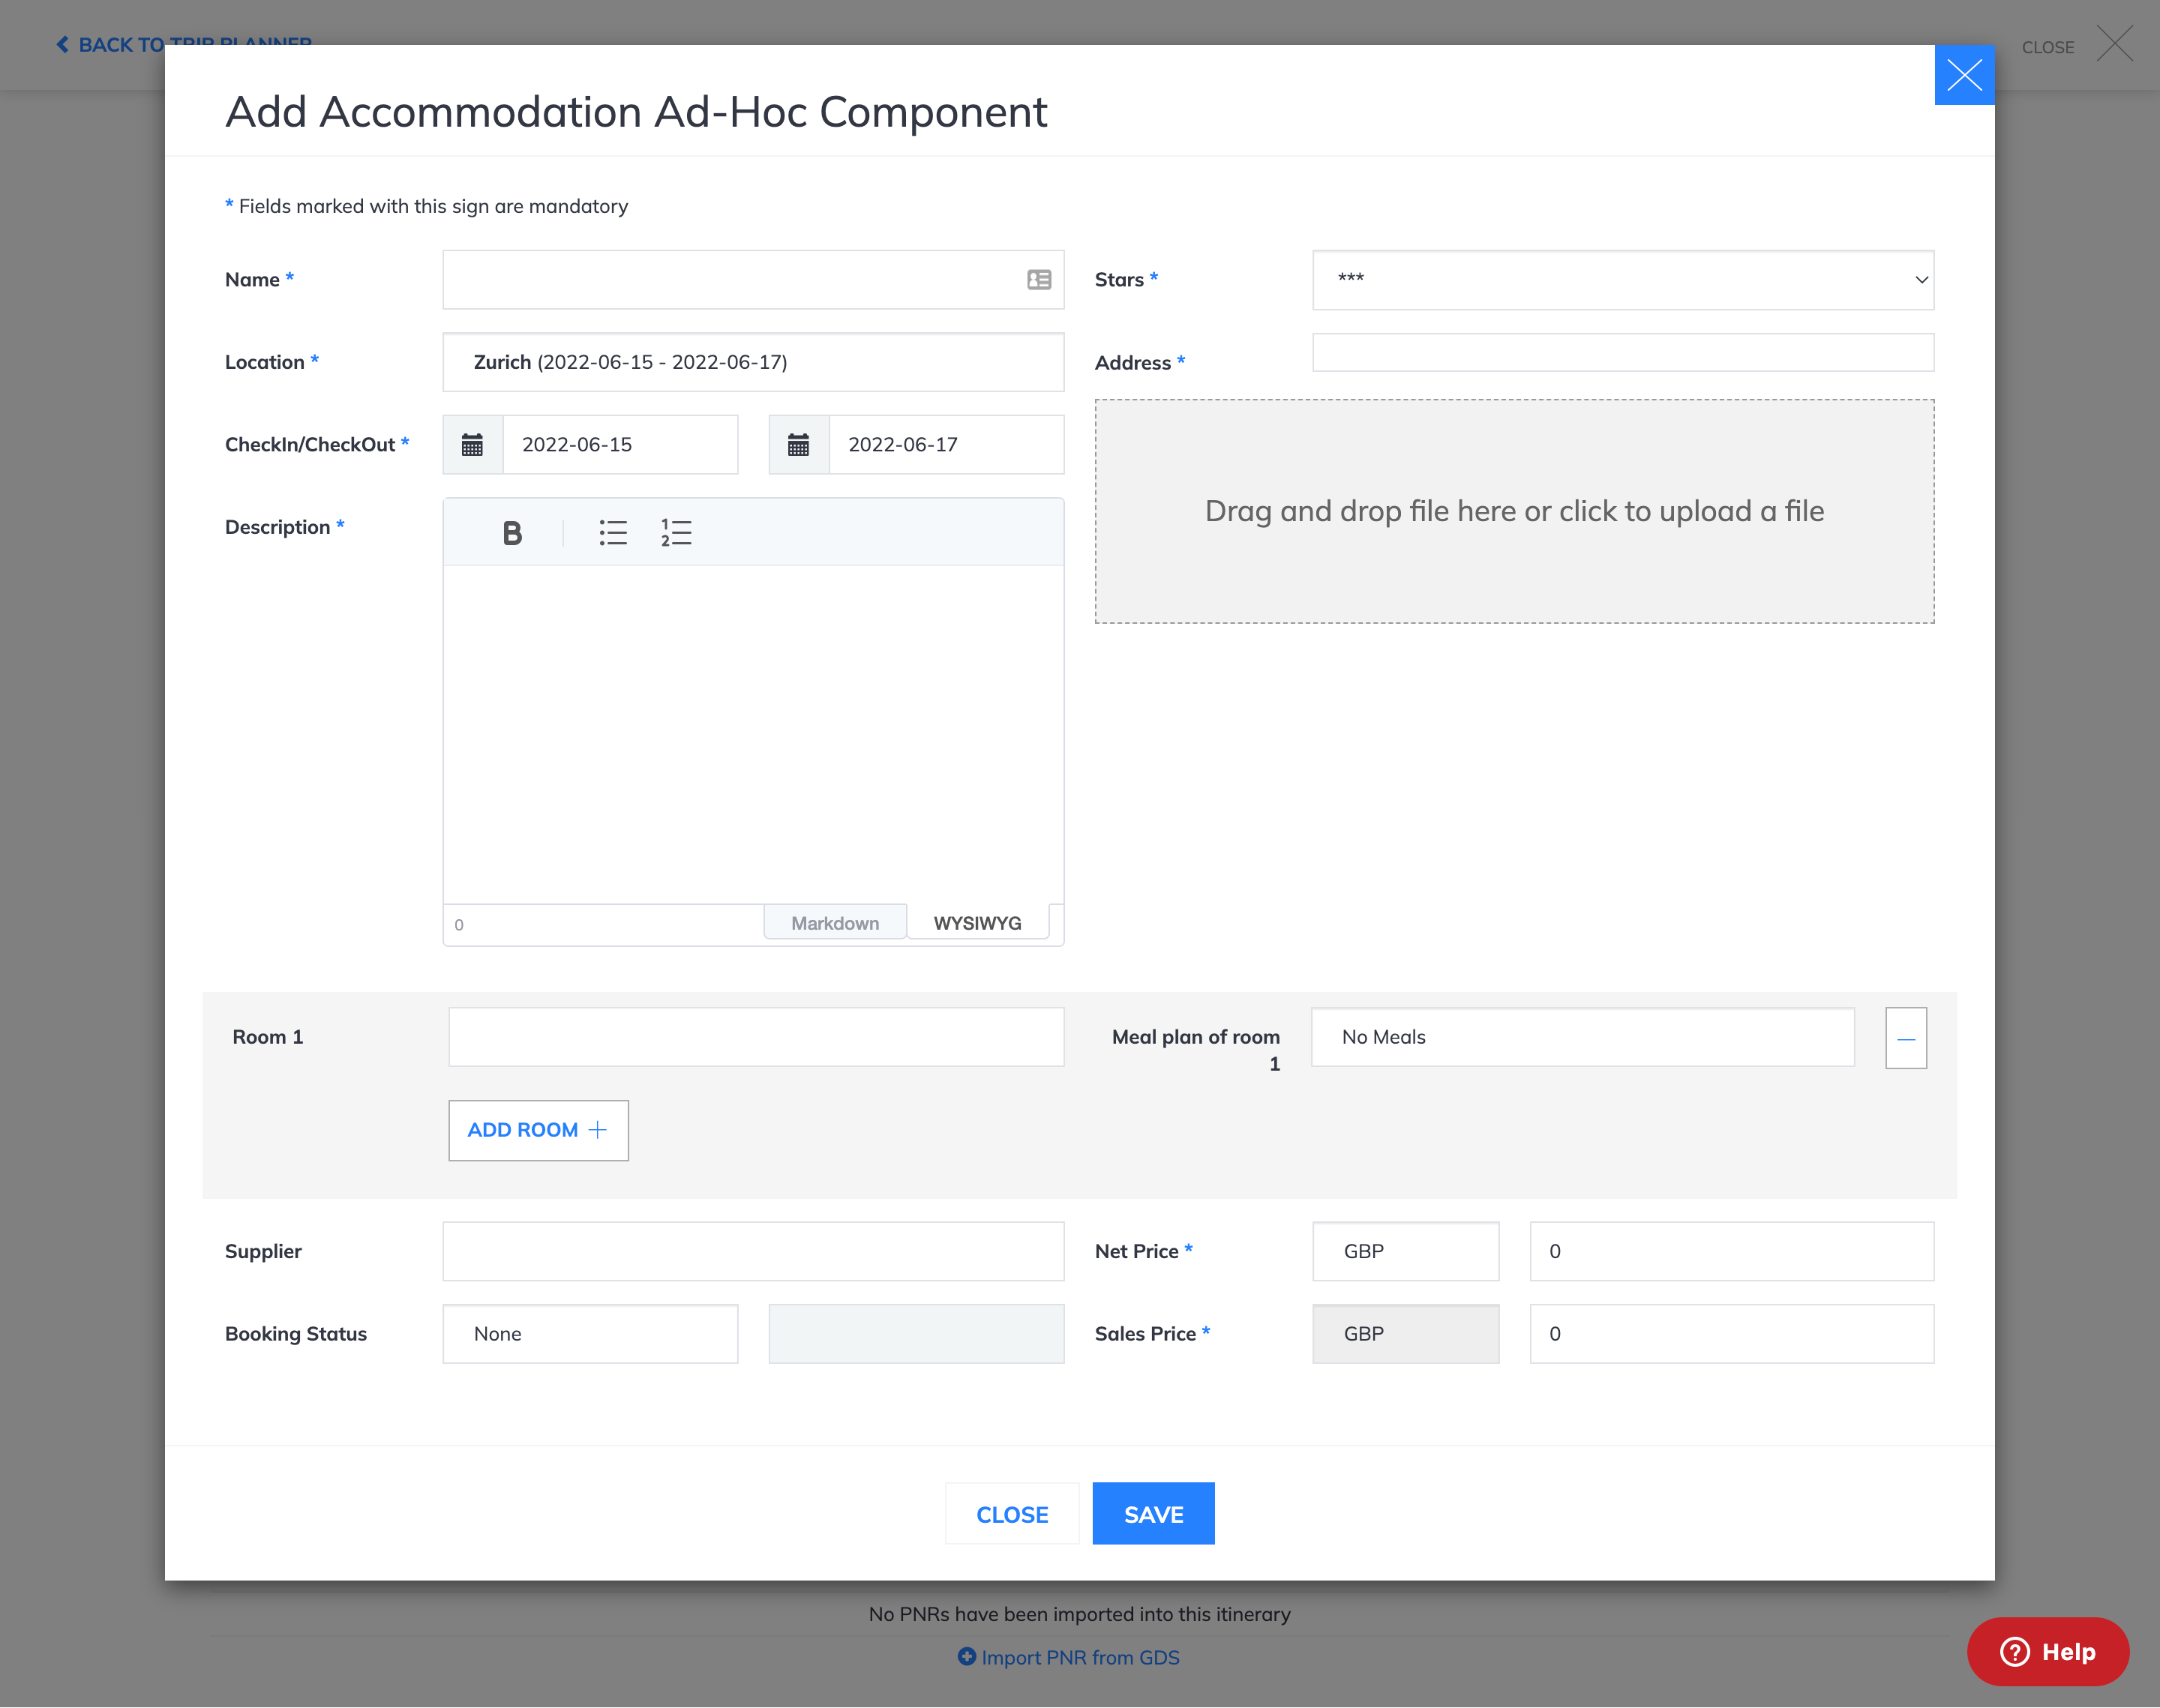Click the Sales Price amount field
The image size is (2160, 1708).
click(x=1732, y=1334)
